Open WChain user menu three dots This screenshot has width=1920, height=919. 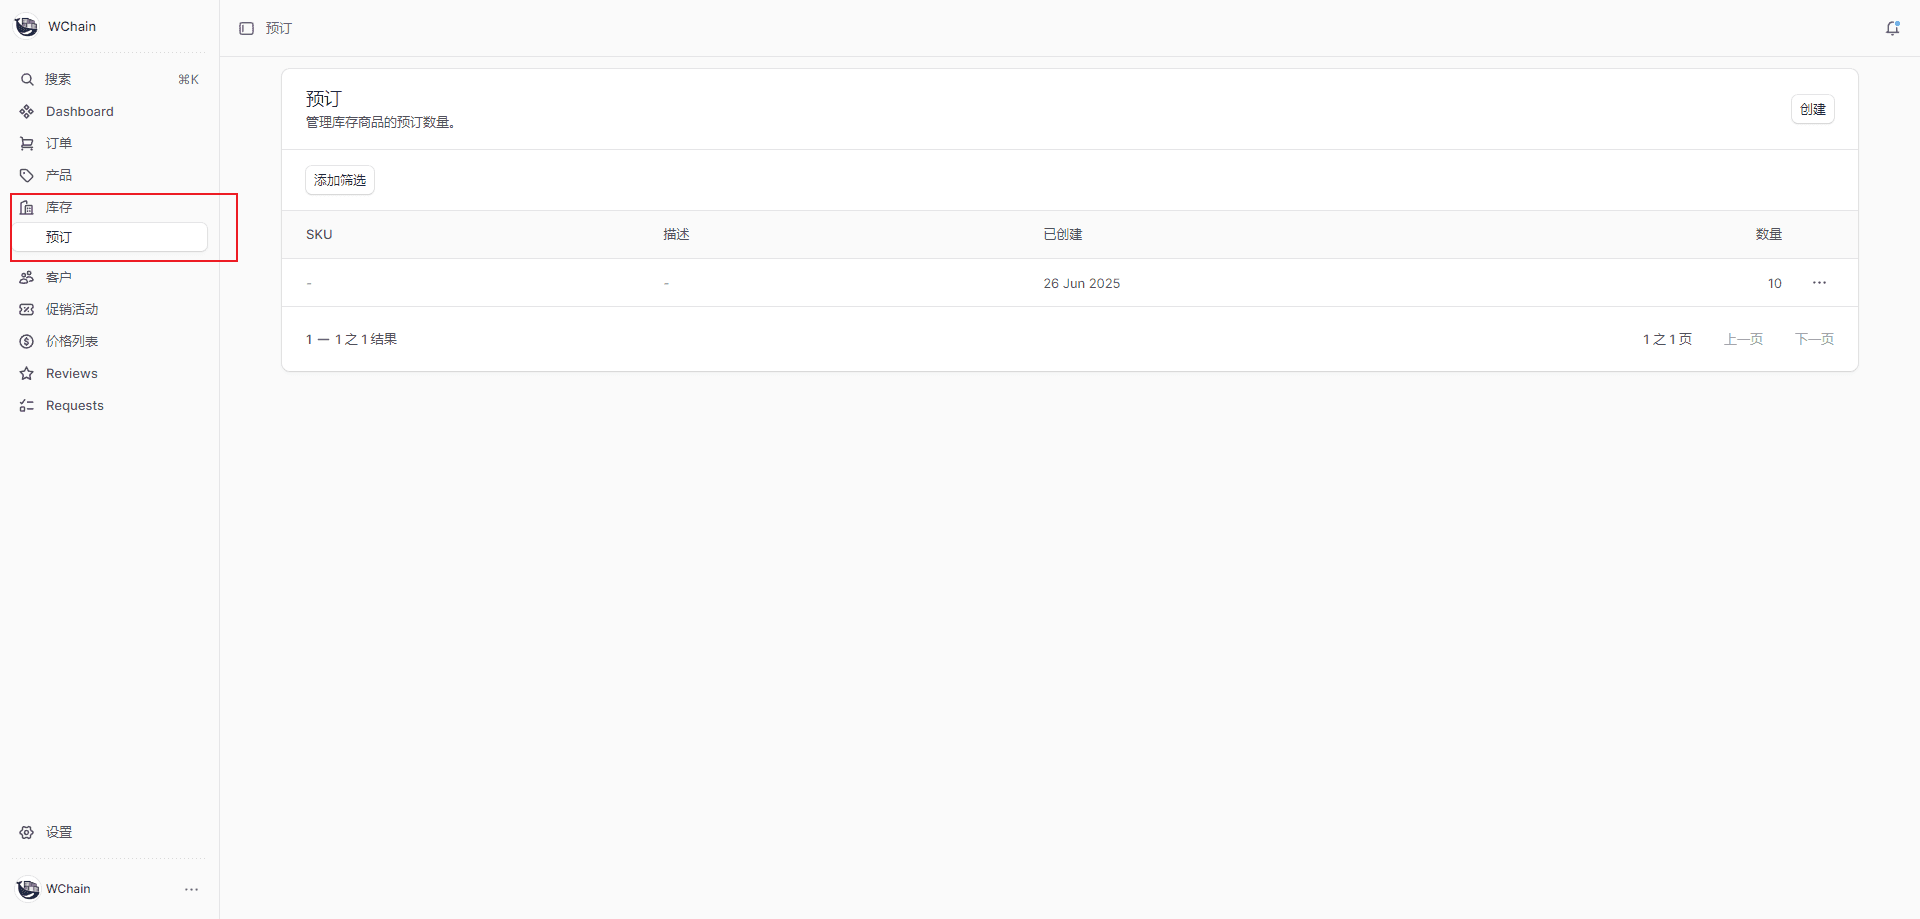click(191, 889)
